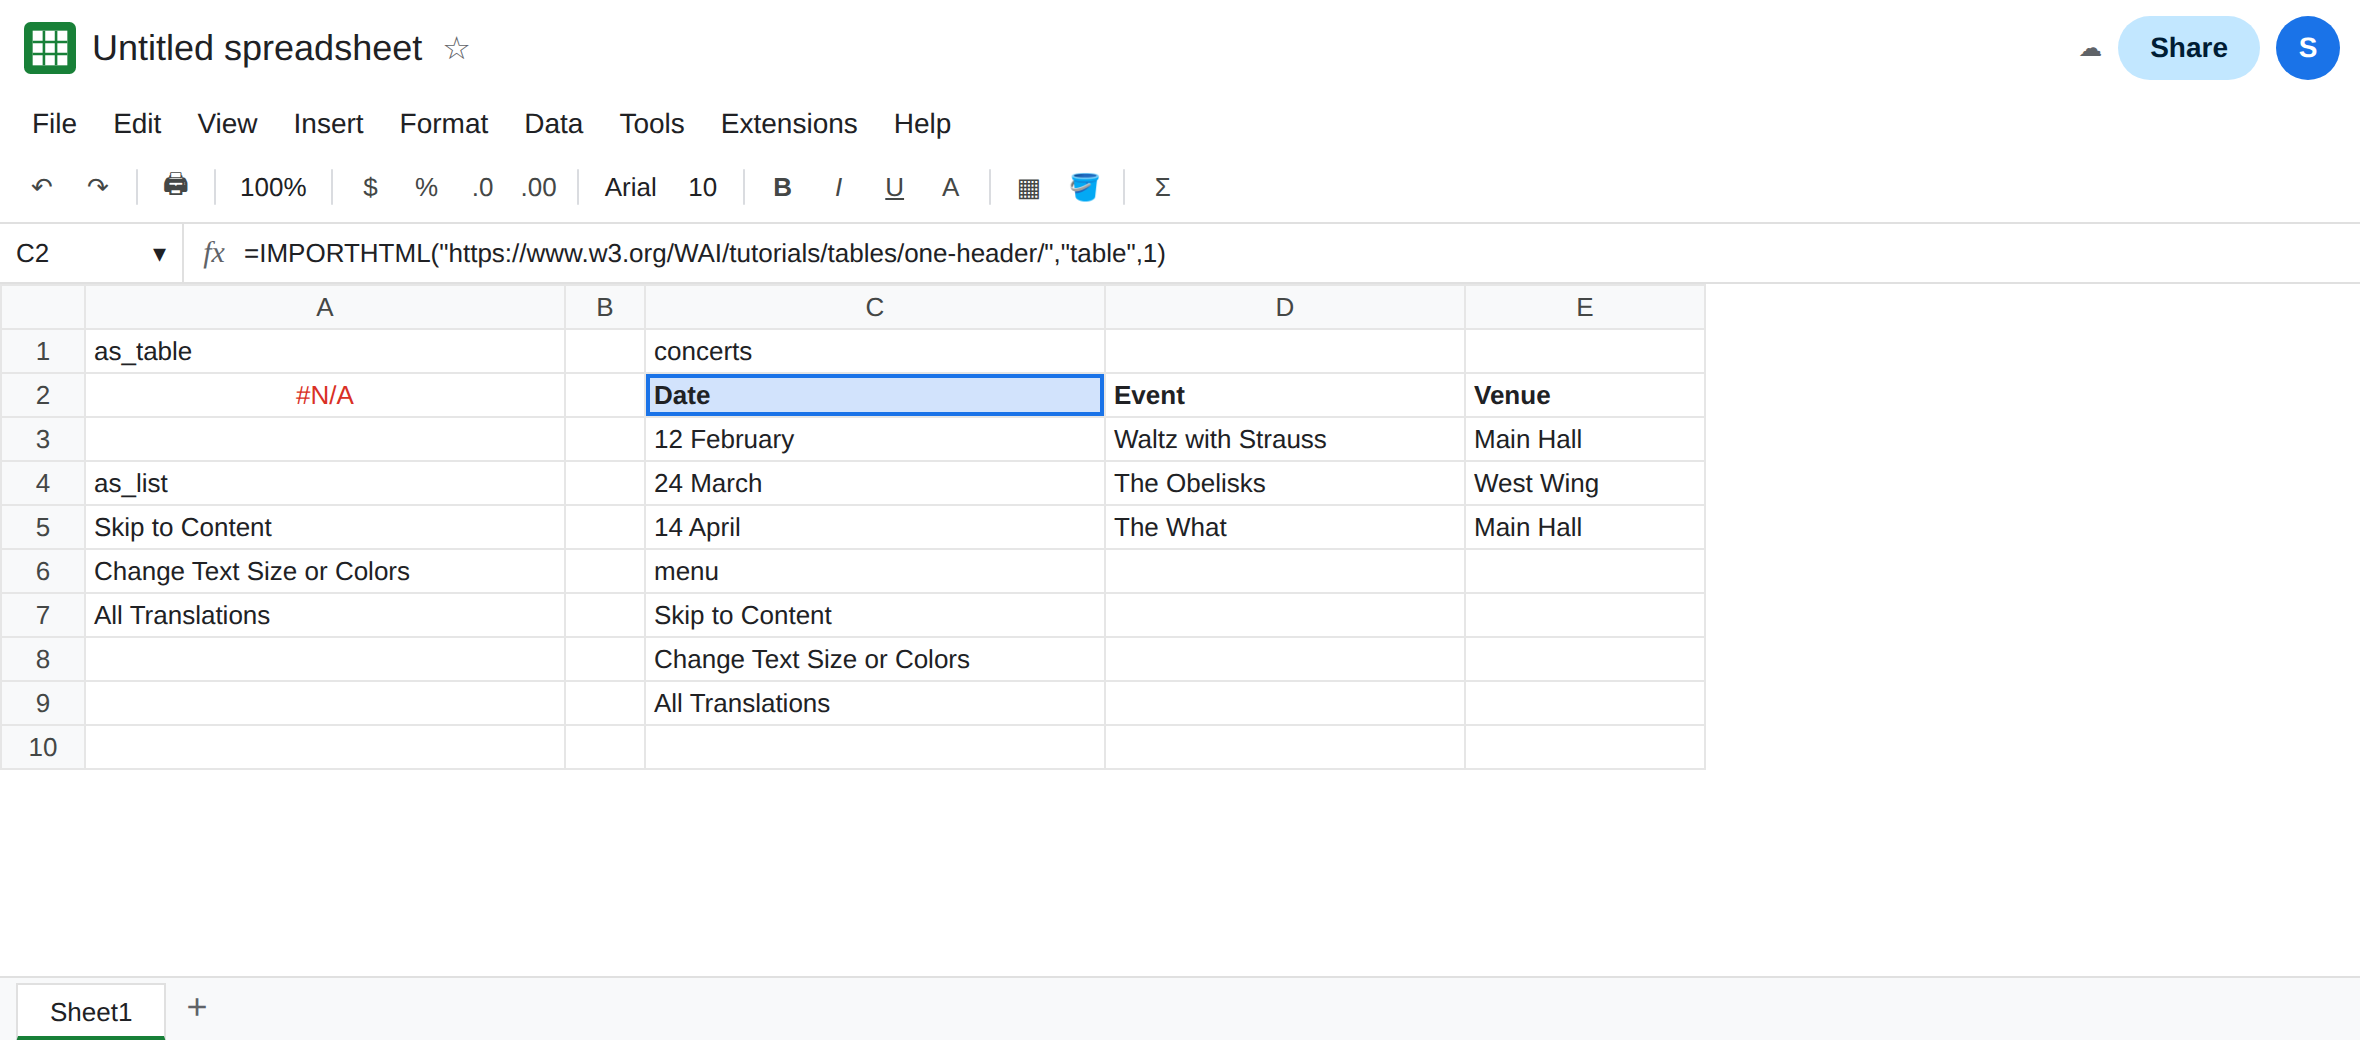Select the 'as_table' cell

tap(325, 351)
